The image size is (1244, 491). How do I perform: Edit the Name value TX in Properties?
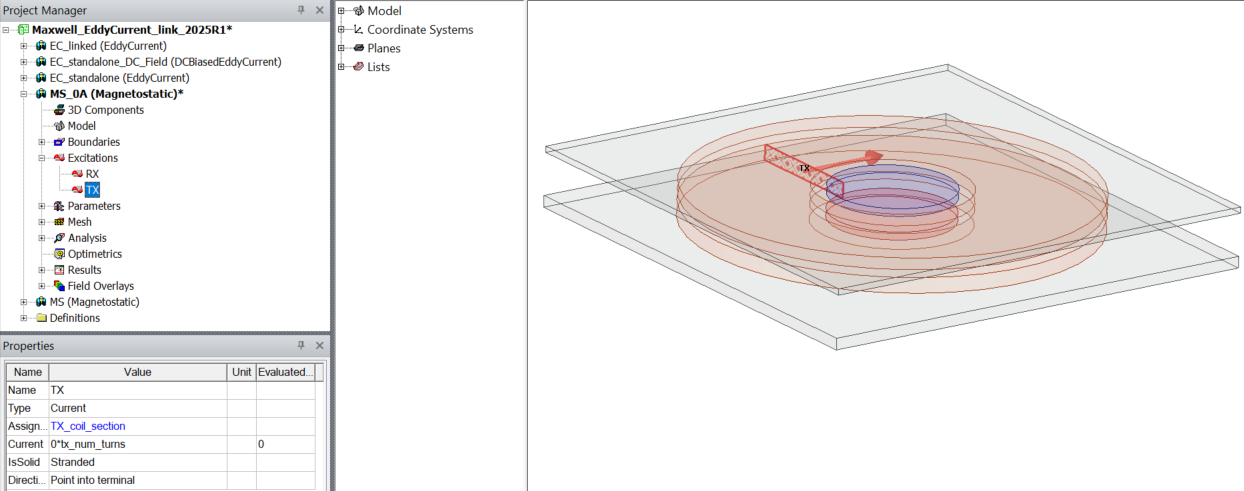(x=138, y=390)
